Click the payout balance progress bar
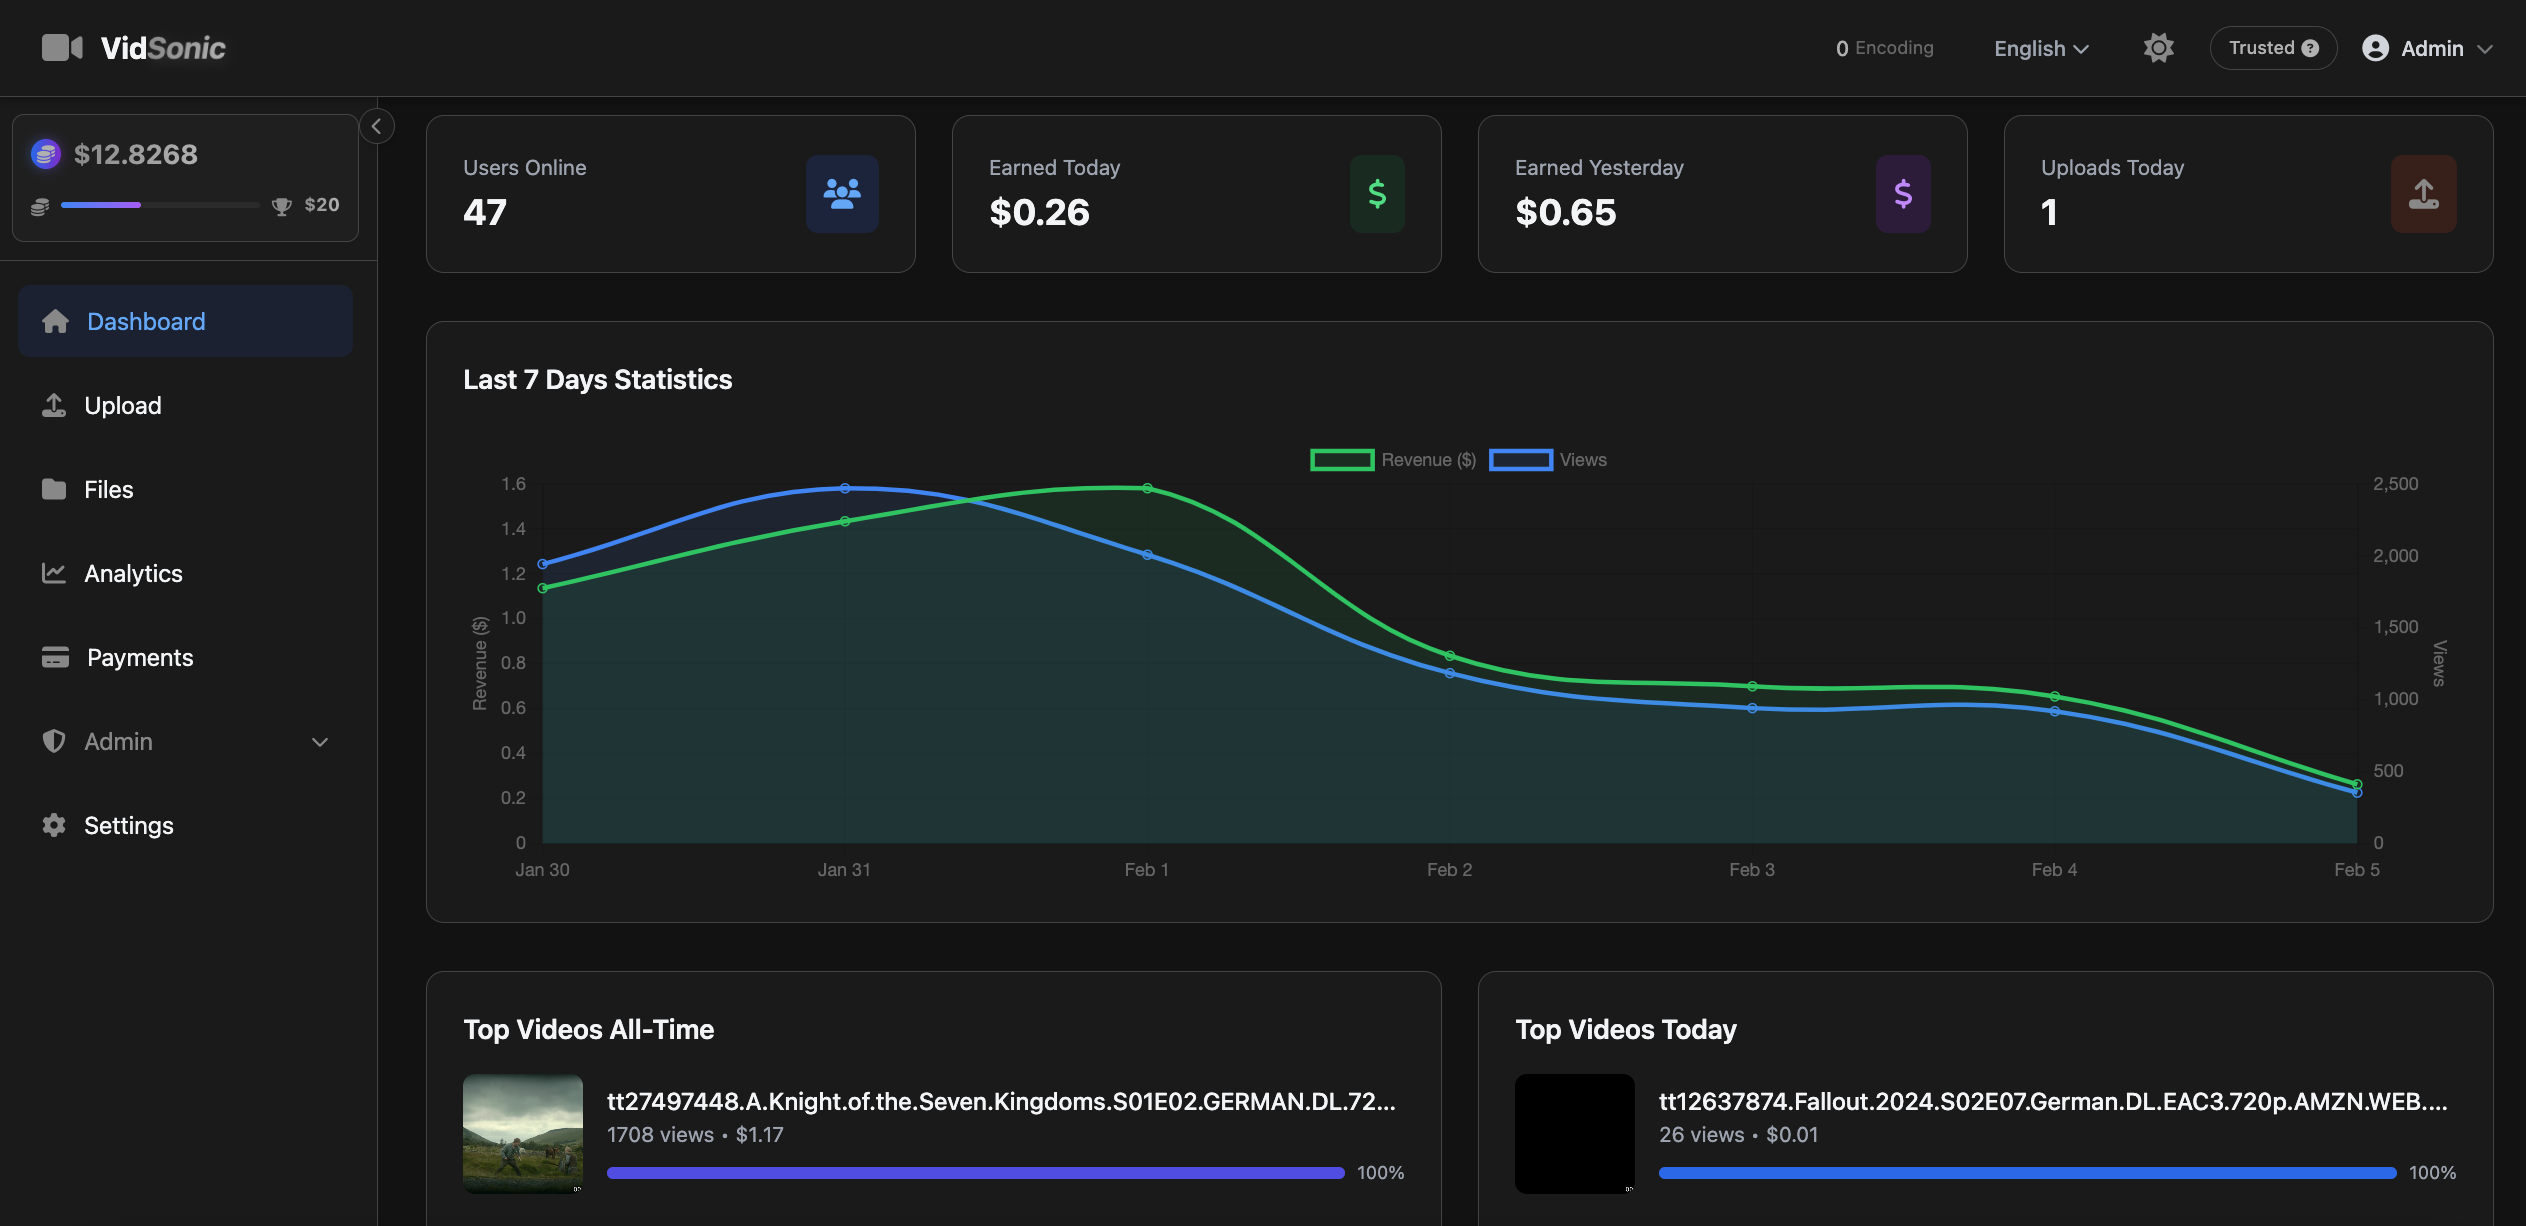Image resolution: width=2526 pixels, height=1226 pixels. [160, 205]
